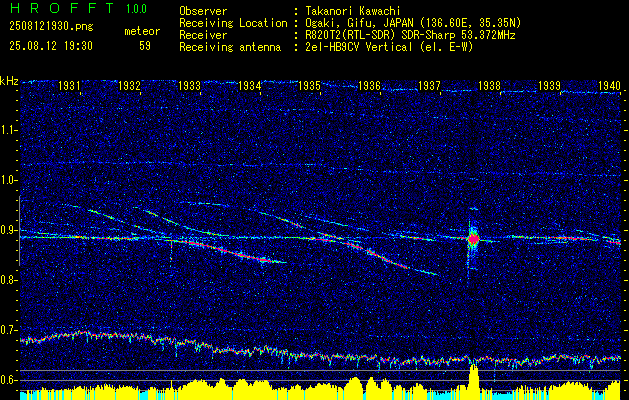Click the 1934 time marker
The height and width of the screenshot is (400, 629).
(250, 85)
